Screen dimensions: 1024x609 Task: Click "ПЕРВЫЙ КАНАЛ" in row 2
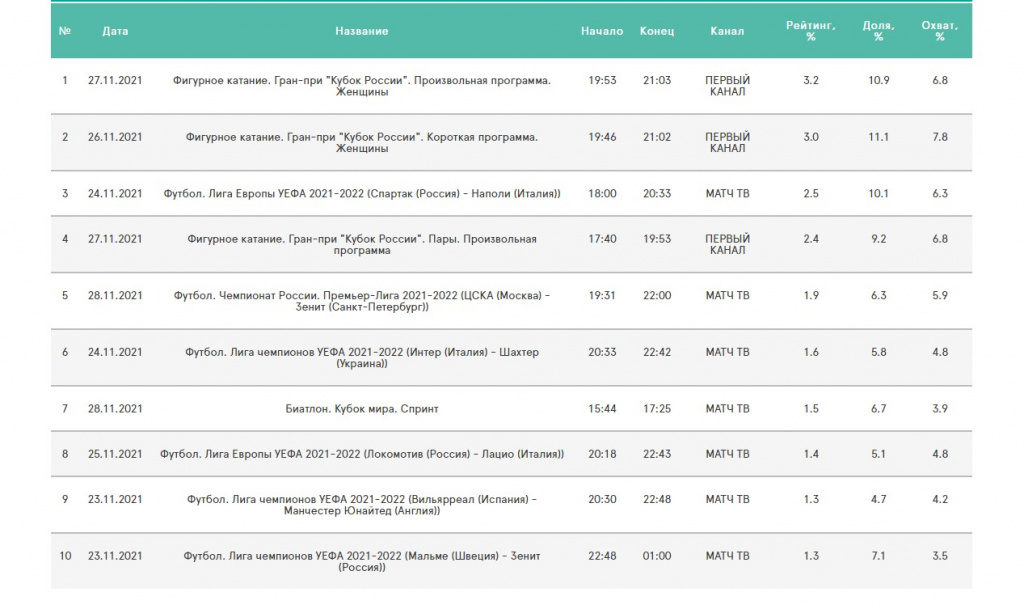pyautogui.click(x=727, y=142)
